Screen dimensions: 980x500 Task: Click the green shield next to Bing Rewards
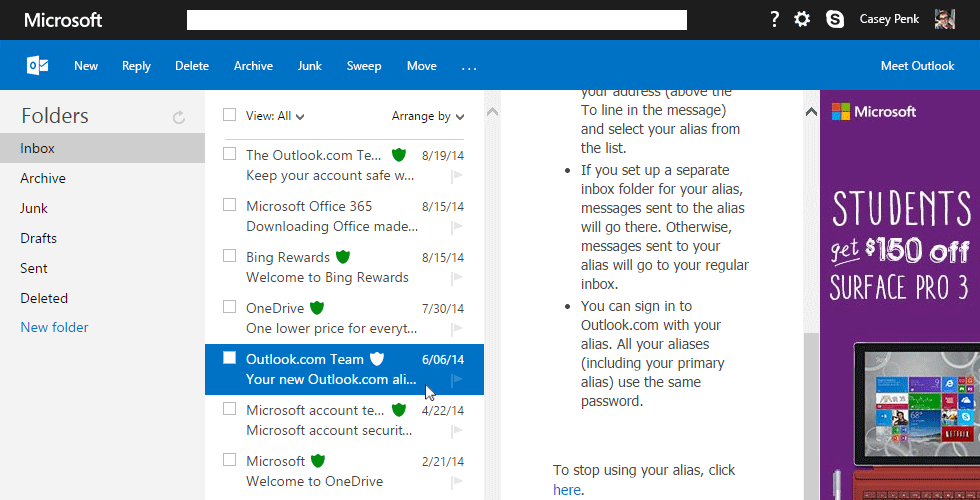(342, 257)
